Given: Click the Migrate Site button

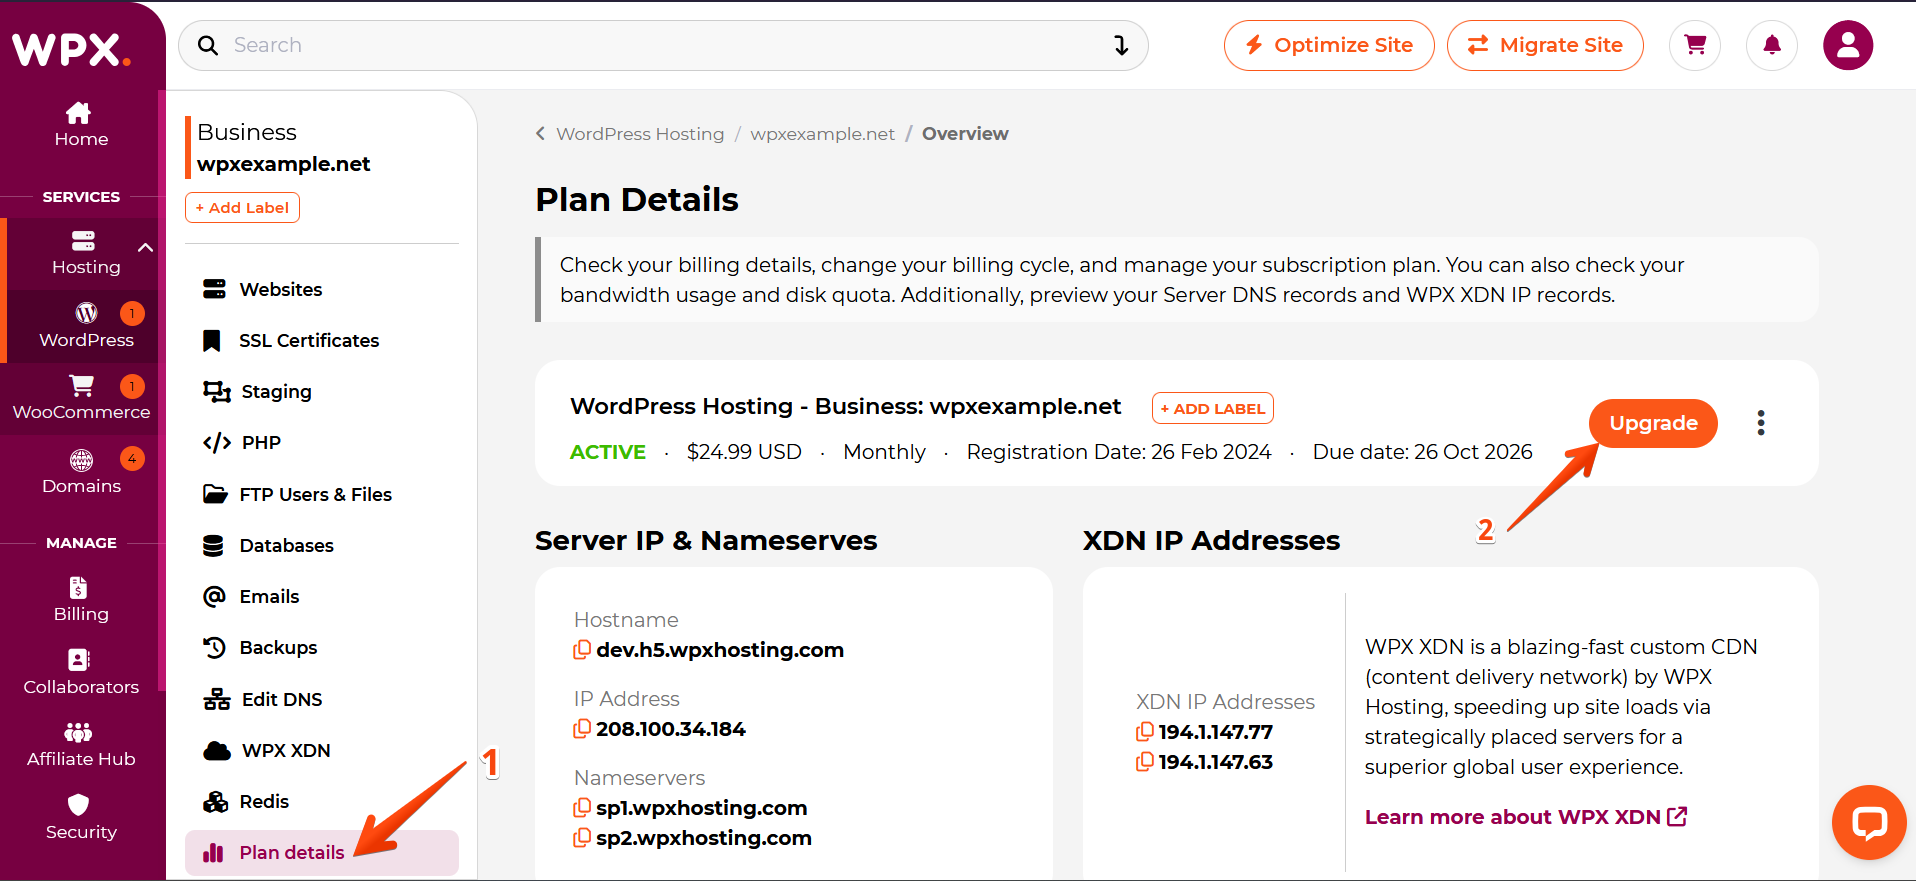Looking at the screenshot, I should coord(1545,45).
